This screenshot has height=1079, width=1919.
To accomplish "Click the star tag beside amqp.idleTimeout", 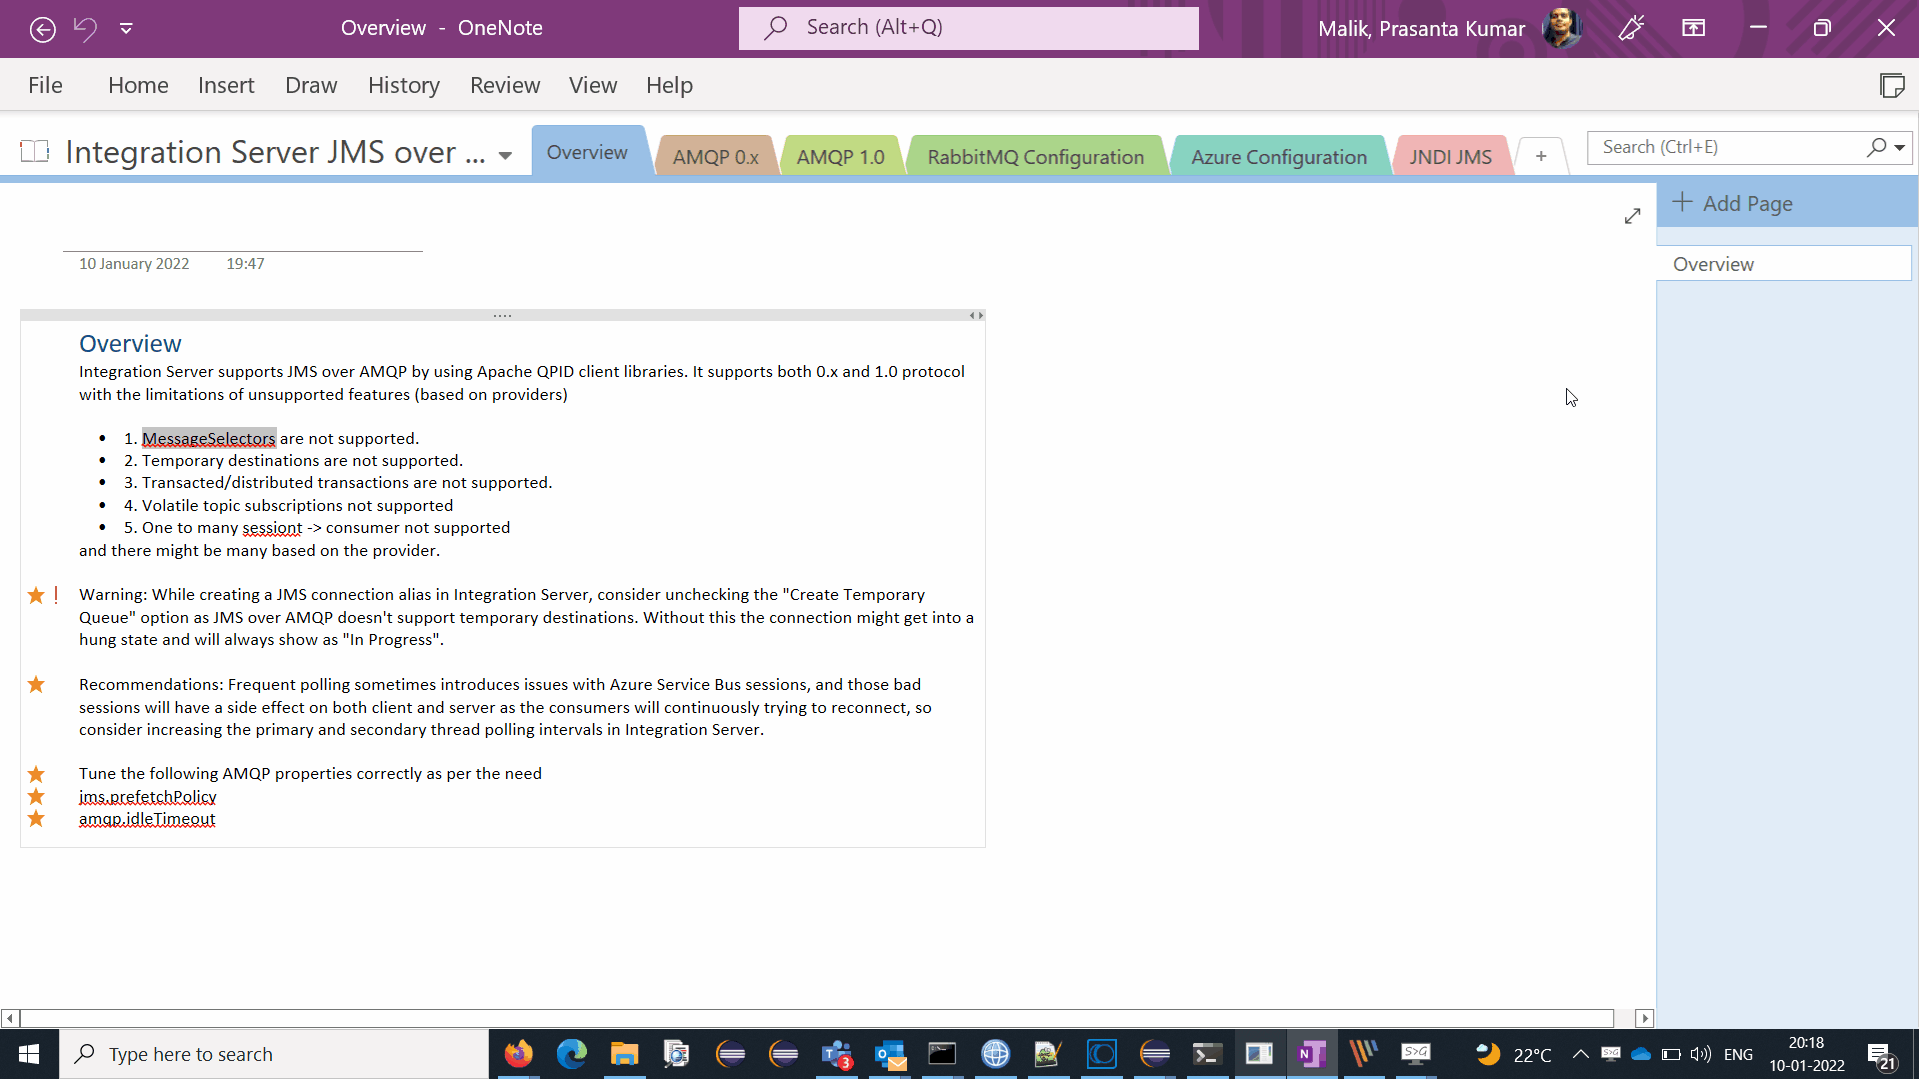I will 36,818.
